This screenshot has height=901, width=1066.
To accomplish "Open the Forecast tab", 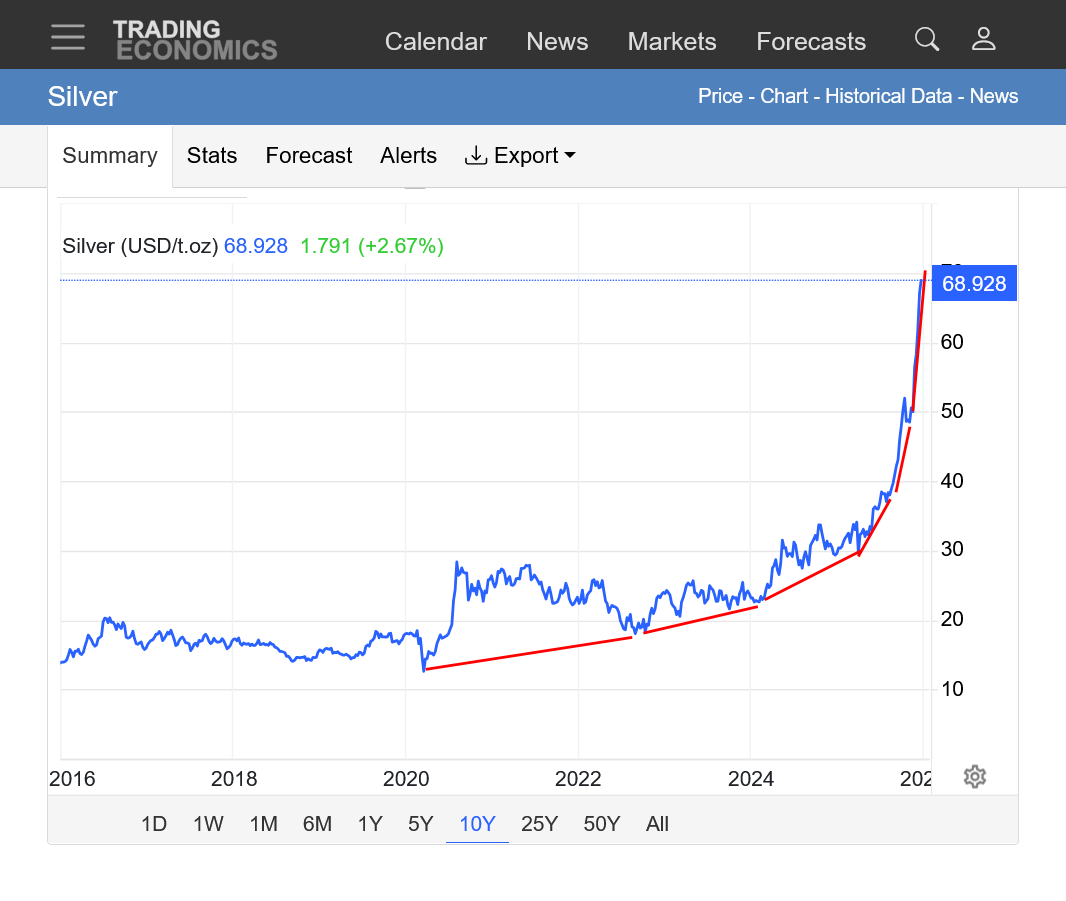I will [308, 156].
